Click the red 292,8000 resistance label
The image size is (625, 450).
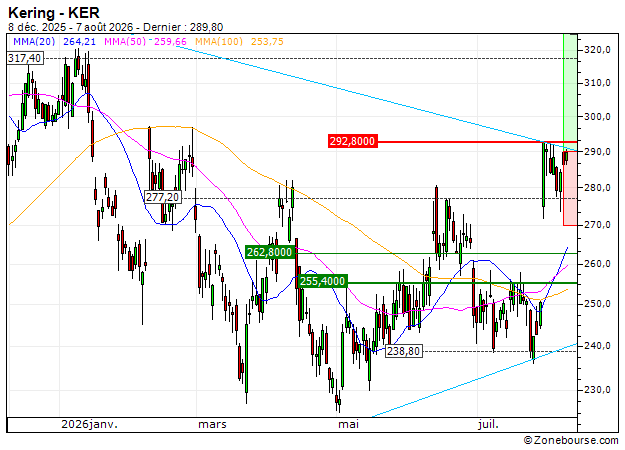[352, 141]
